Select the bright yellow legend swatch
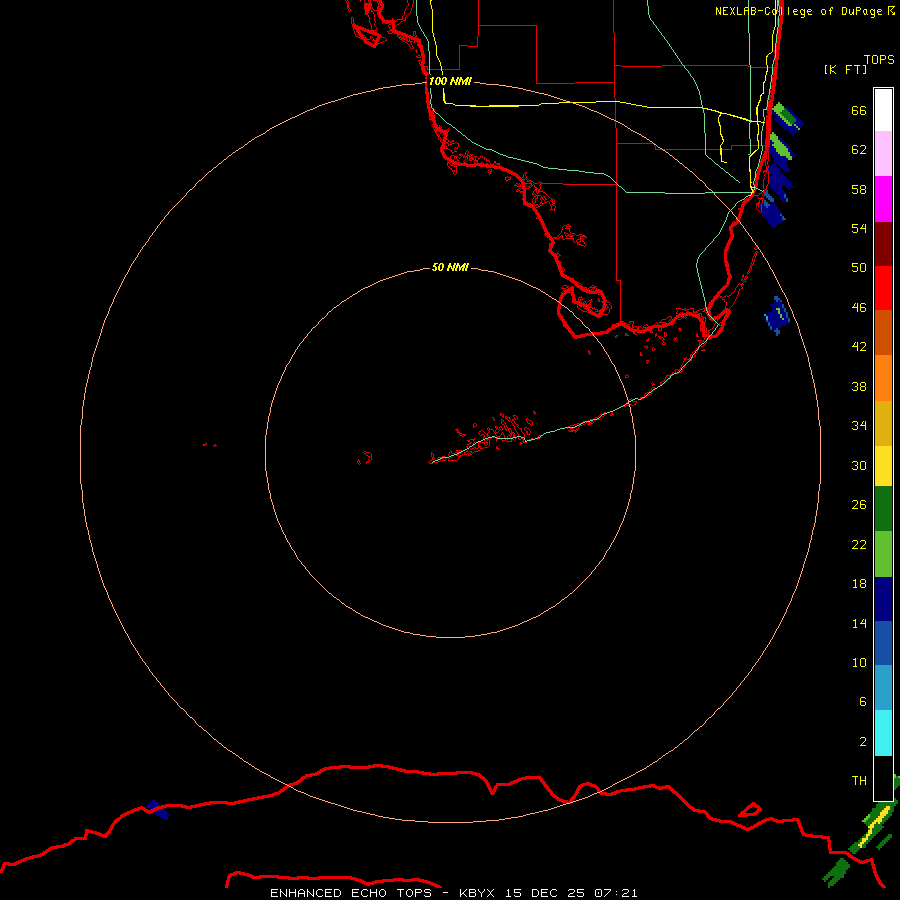This screenshot has height=900, width=900. coord(883,466)
